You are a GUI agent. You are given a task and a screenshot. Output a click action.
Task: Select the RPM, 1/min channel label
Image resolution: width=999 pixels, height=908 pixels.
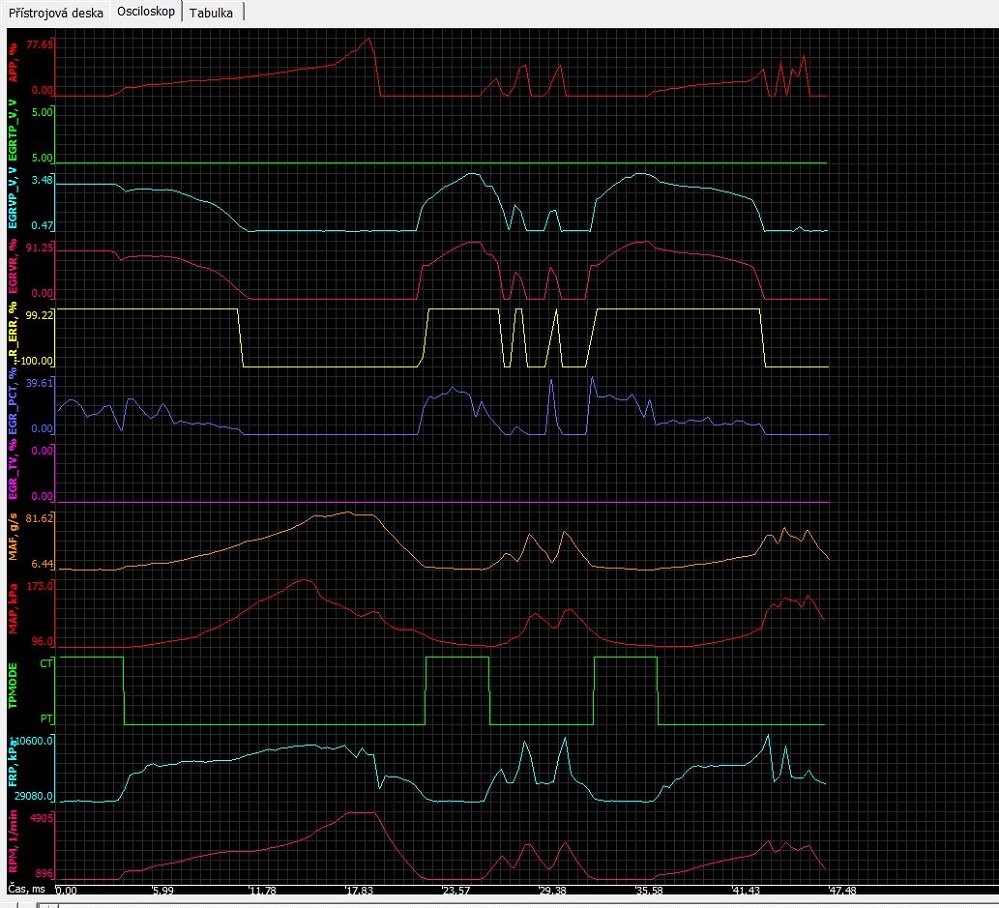point(12,845)
